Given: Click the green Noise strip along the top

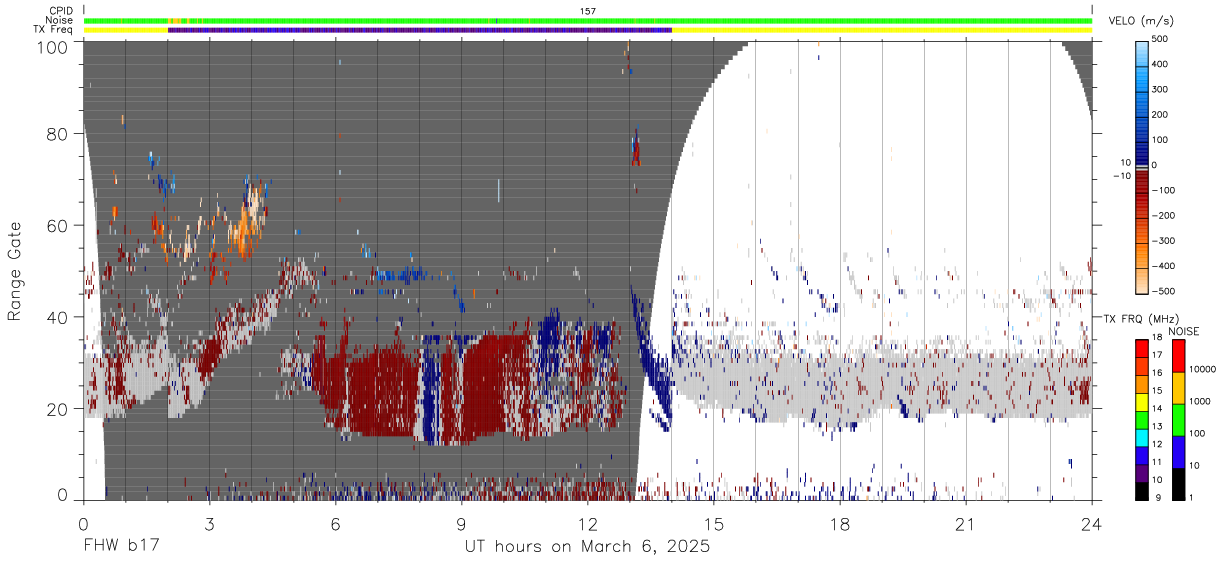Looking at the screenshot, I should pos(588,21).
